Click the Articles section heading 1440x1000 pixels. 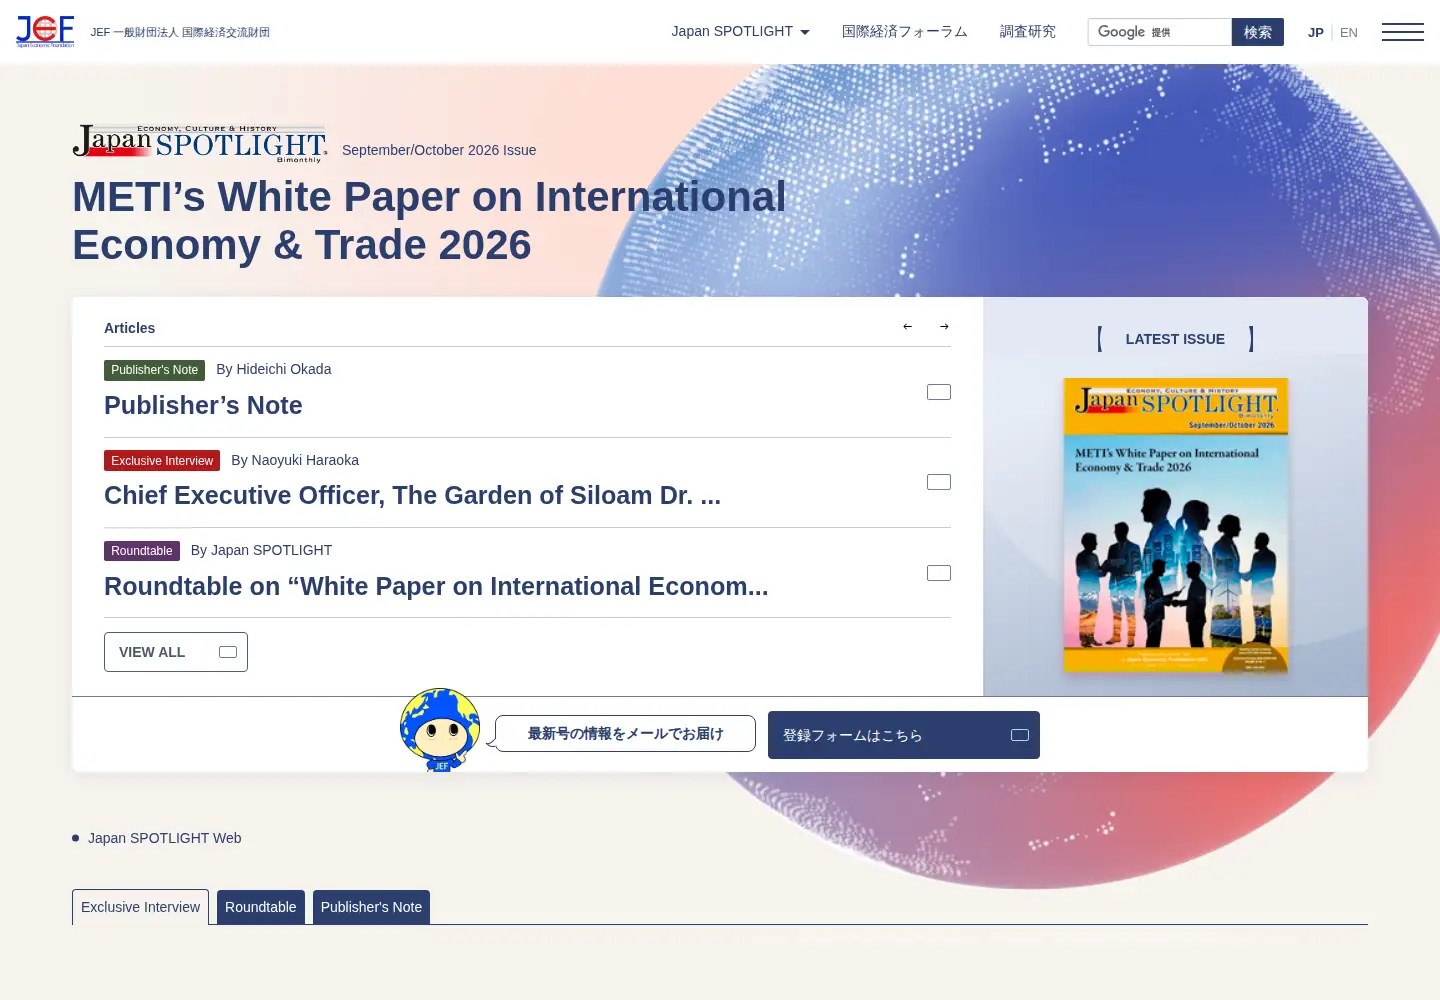pos(130,328)
